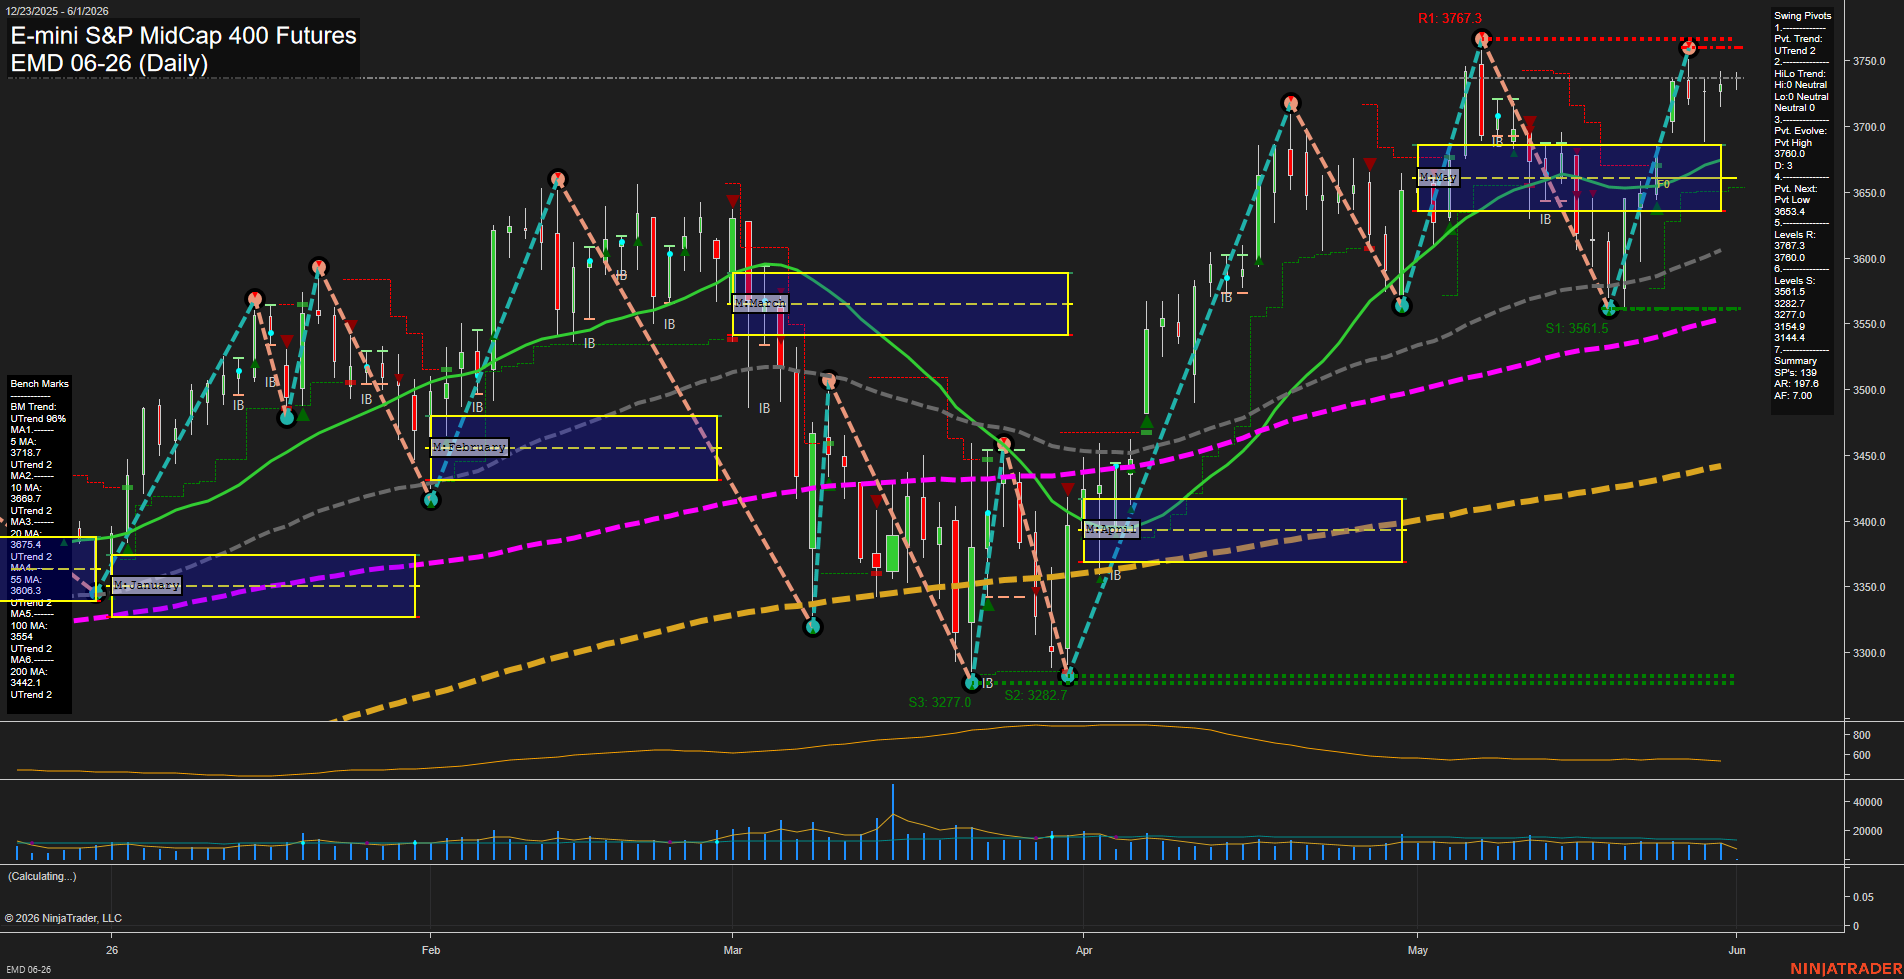The height and width of the screenshot is (979, 1904).
Task: Click the NINJATRADER logo
Action: pyautogui.click(x=1846, y=969)
